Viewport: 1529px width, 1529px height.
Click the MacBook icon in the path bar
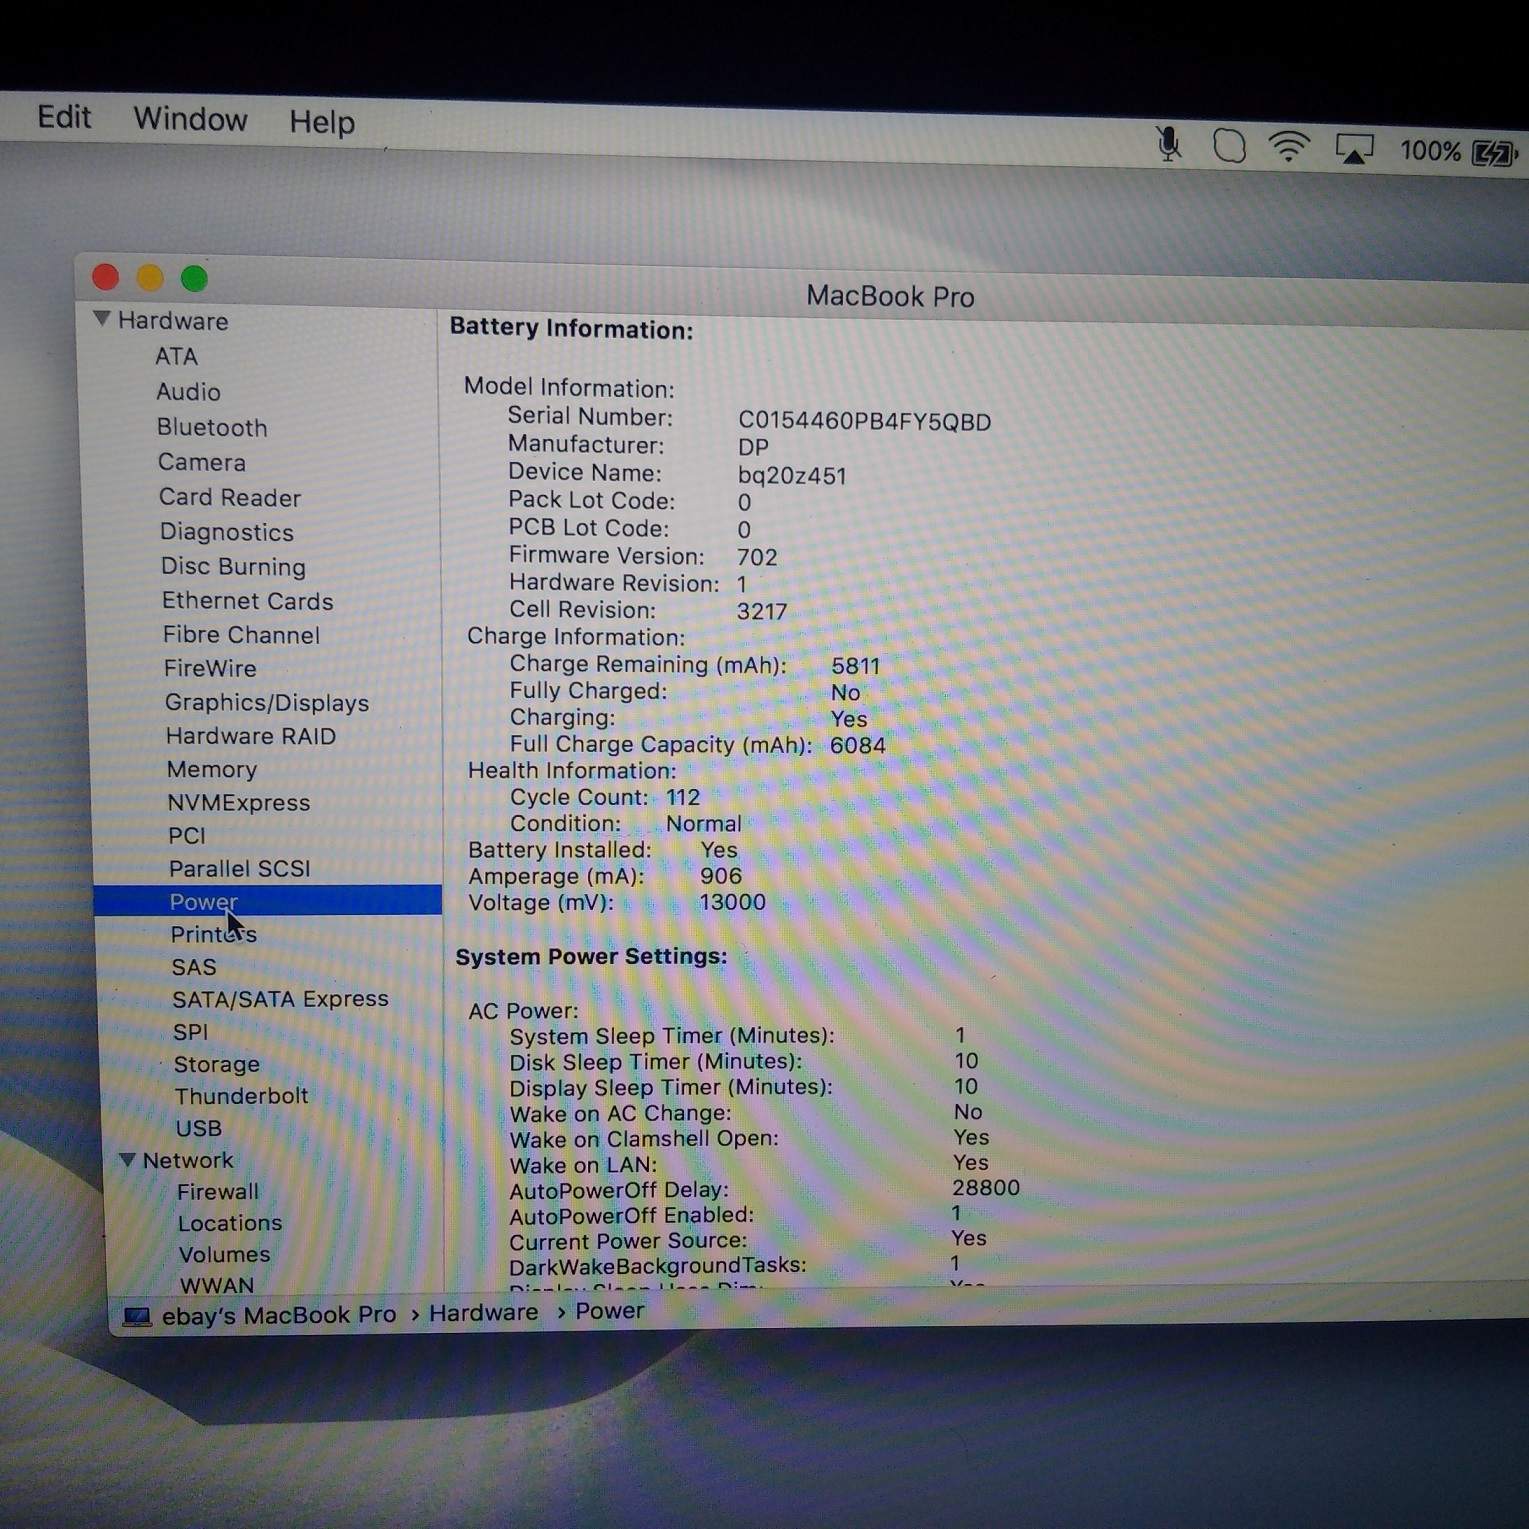(x=136, y=1317)
